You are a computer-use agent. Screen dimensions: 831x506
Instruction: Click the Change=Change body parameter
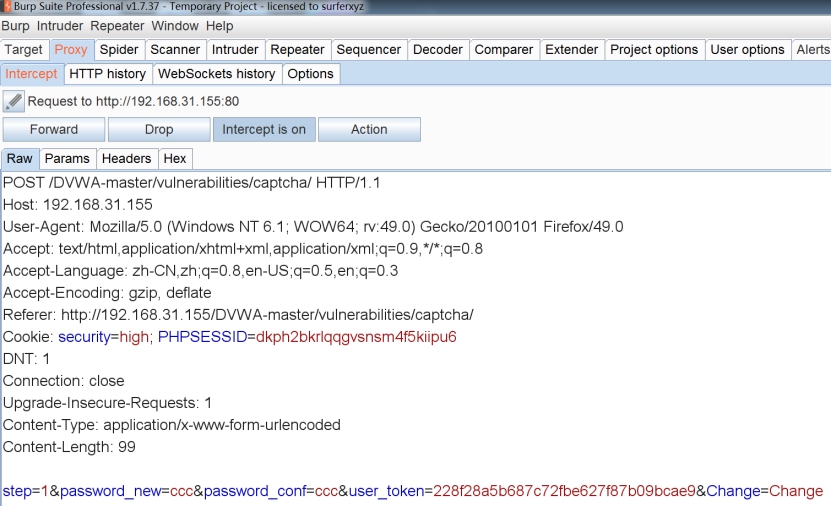[x=765, y=491]
